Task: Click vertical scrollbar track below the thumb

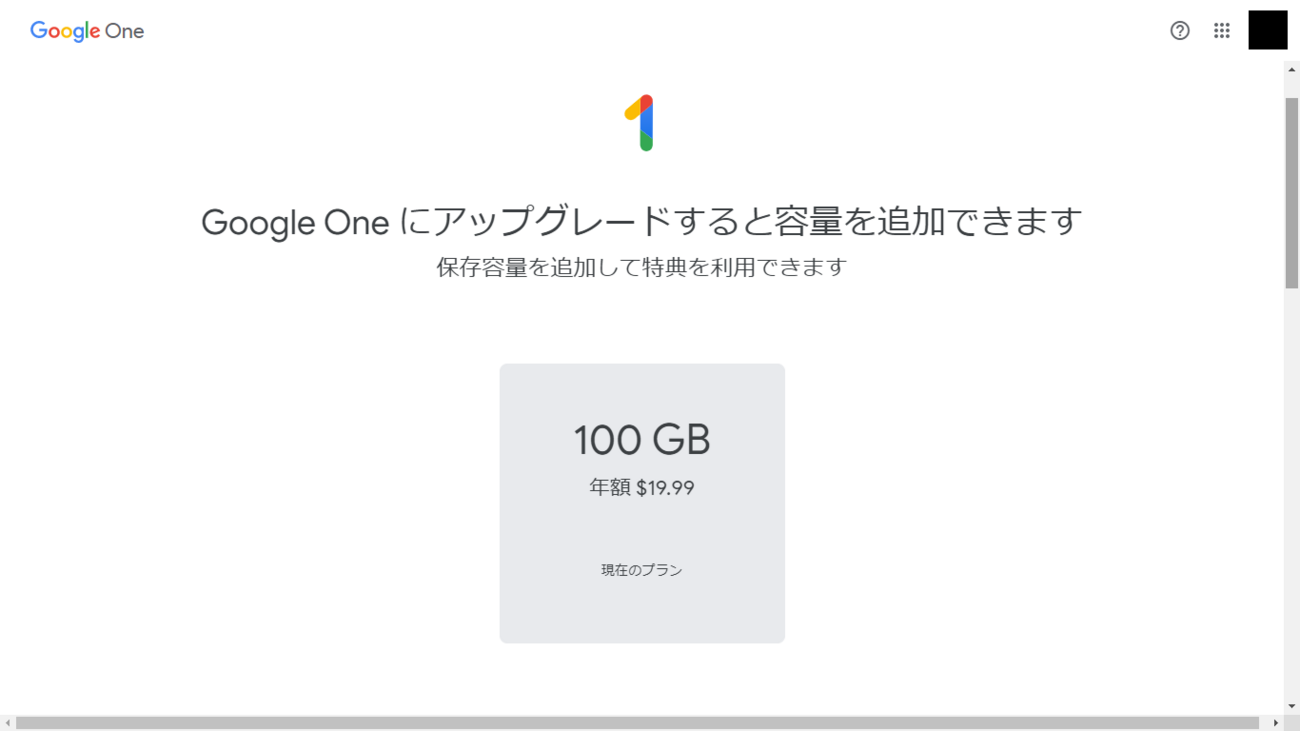Action: (x=1292, y=500)
